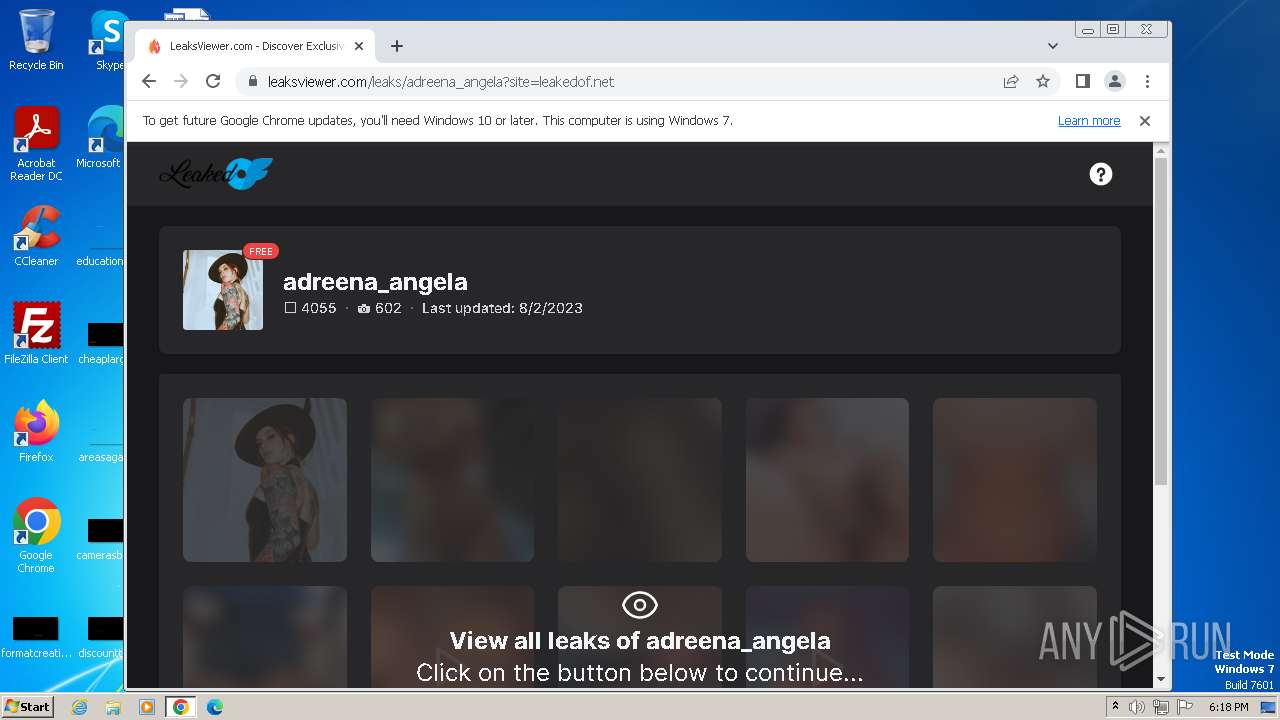The height and width of the screenshot is (720, 1280).
Task: Dismiss the Chrome update notification bar
Action: point(1145,121)
